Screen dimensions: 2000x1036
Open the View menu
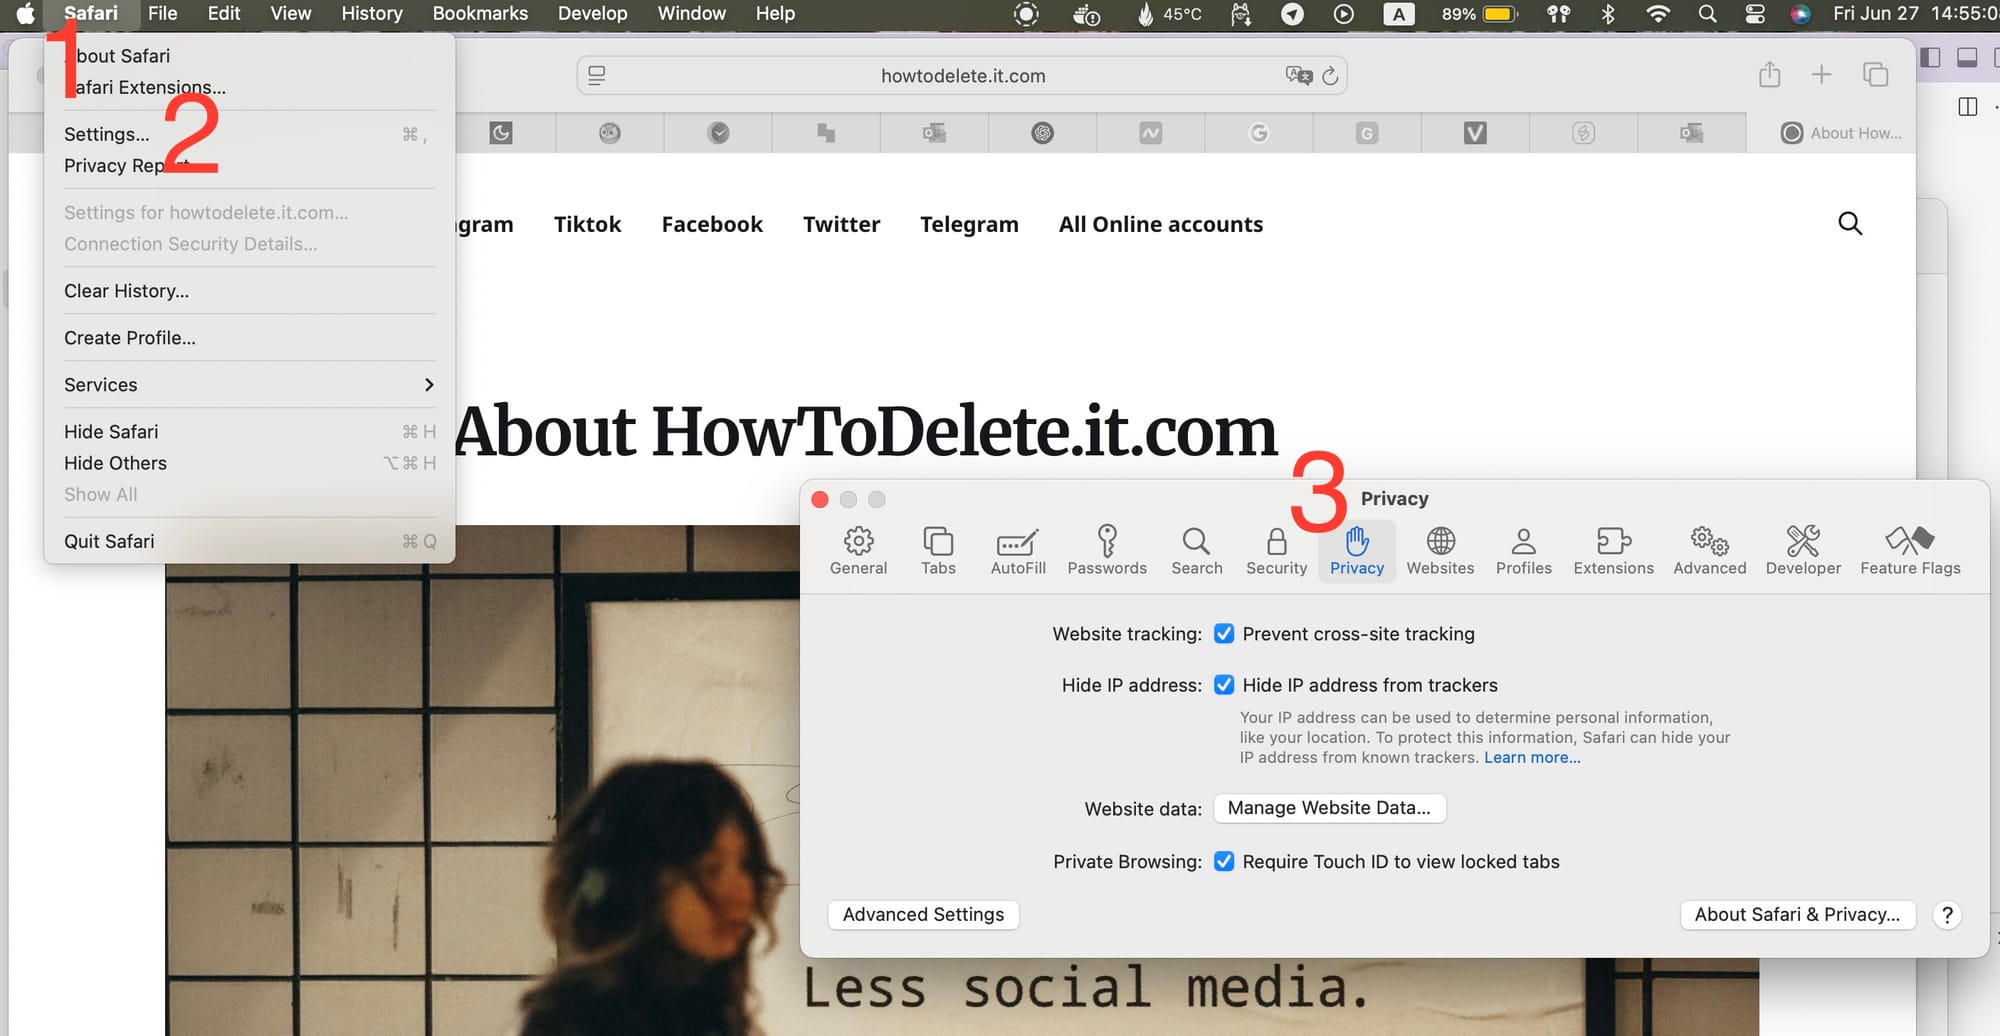(x=290, y=14)
